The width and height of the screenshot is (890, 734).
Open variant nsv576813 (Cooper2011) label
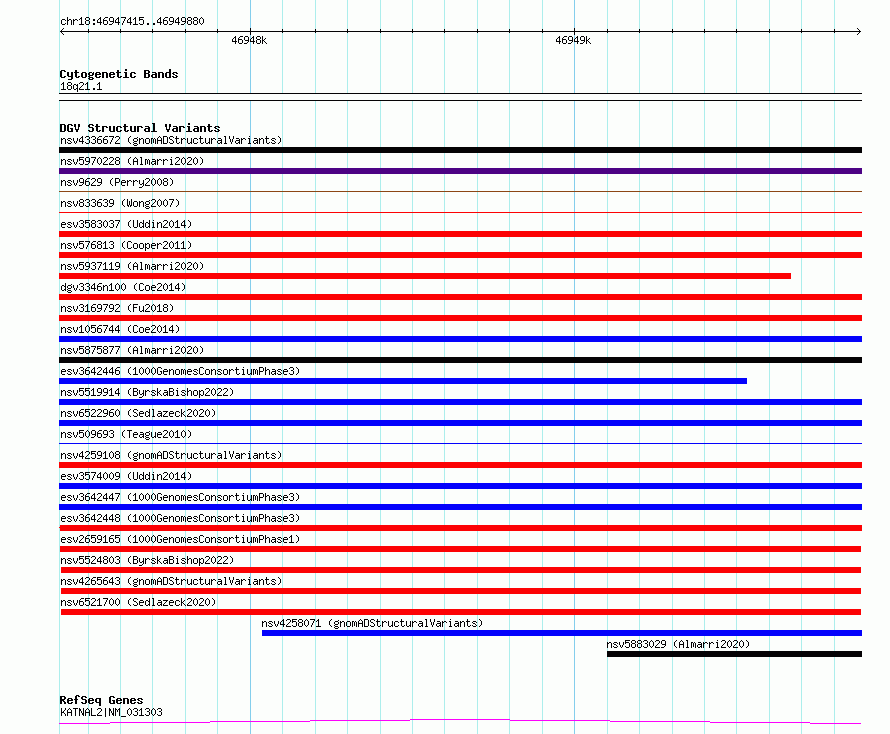coord(126,245)
